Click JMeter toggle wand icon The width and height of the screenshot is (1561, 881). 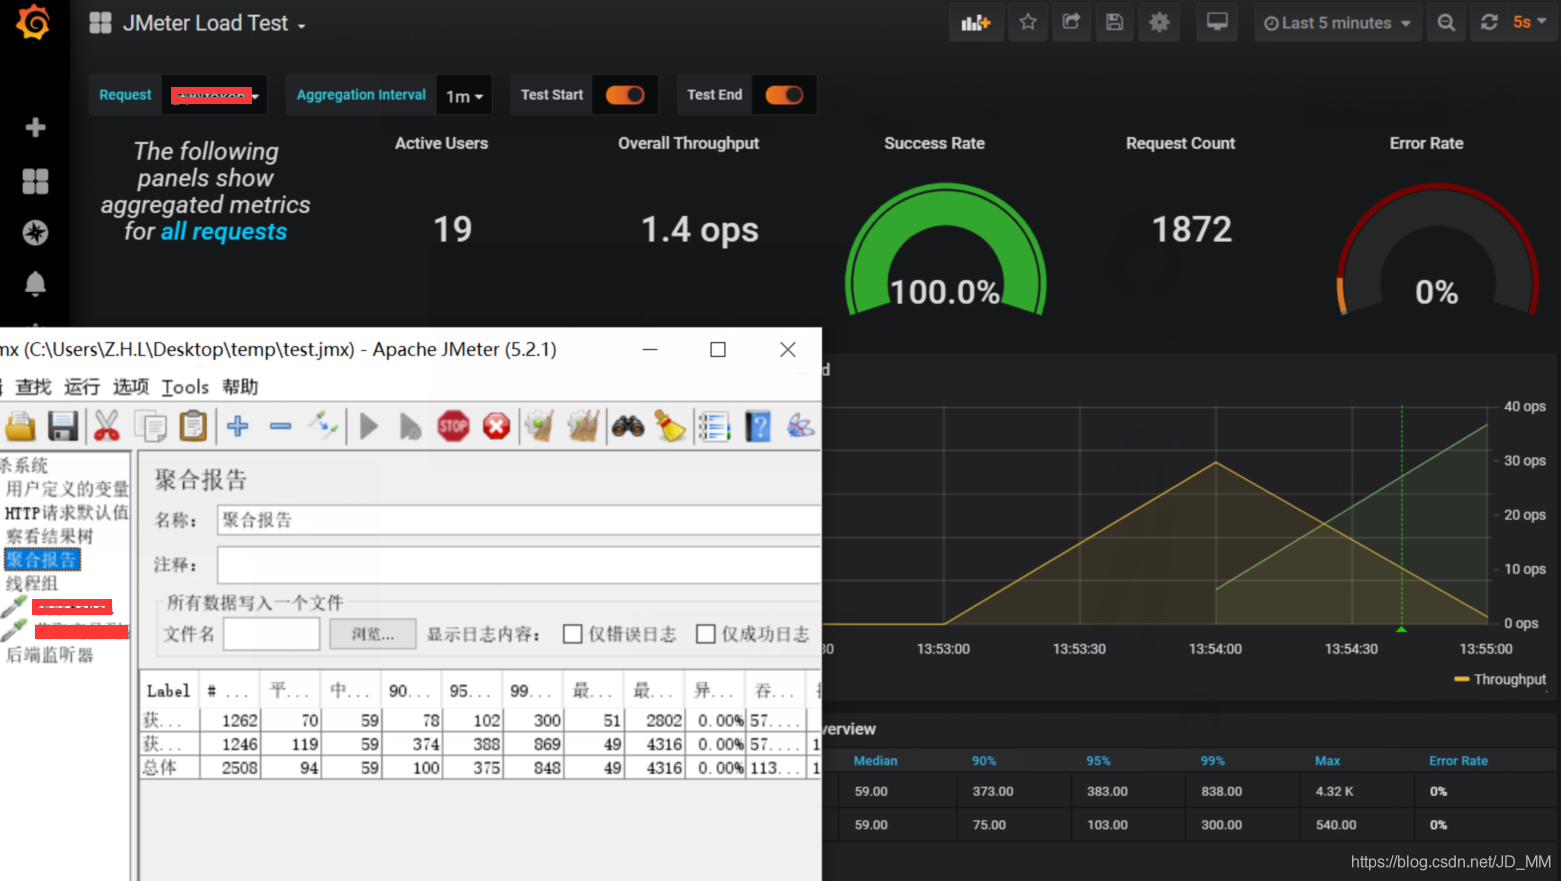click(x=323, y=426)
